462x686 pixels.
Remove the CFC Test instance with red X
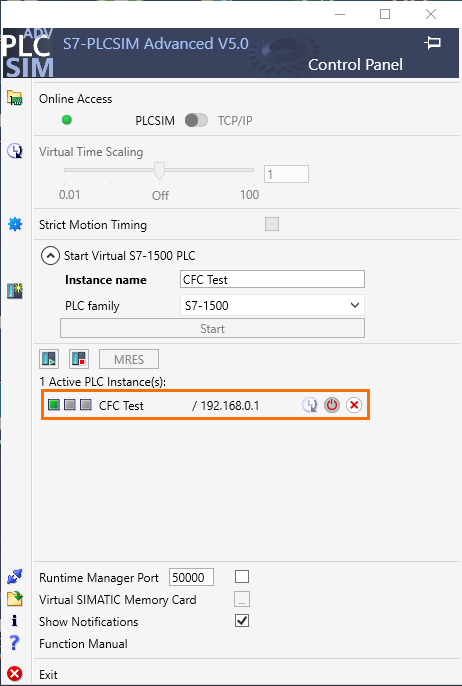point(354,405)
